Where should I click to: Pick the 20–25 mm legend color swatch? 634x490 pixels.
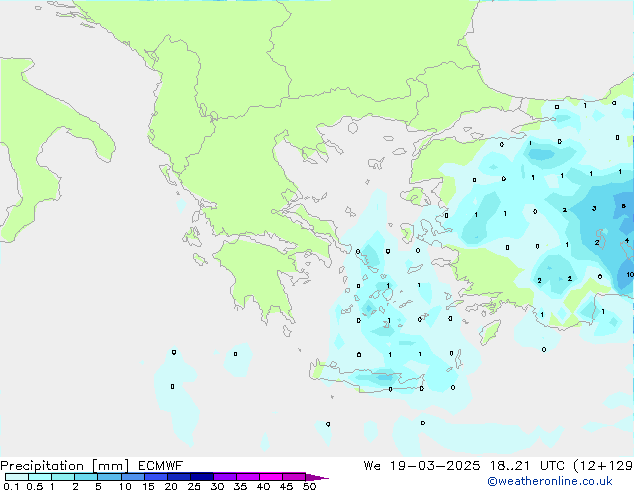click(x=179, y=477)
